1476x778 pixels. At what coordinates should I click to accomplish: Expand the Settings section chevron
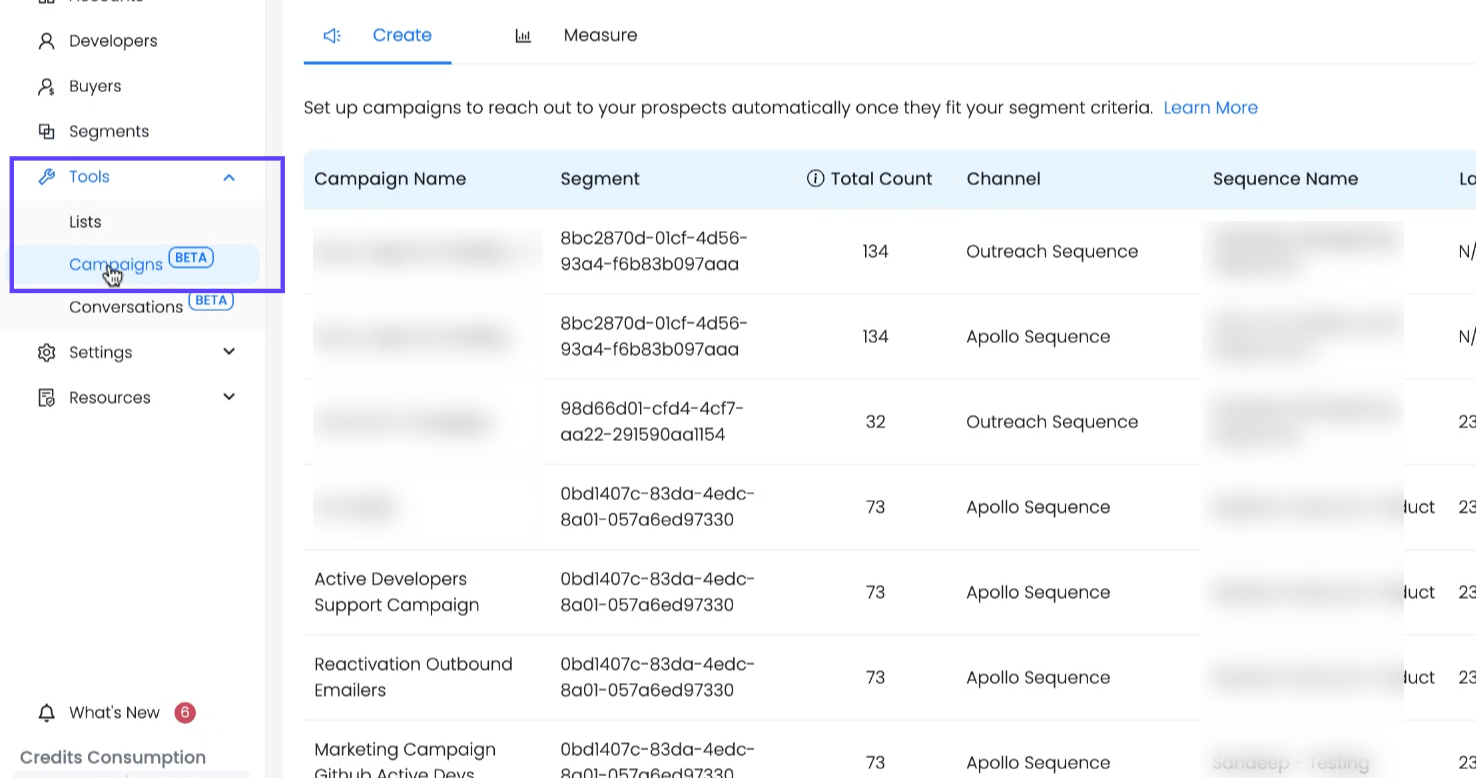(229, 352)
